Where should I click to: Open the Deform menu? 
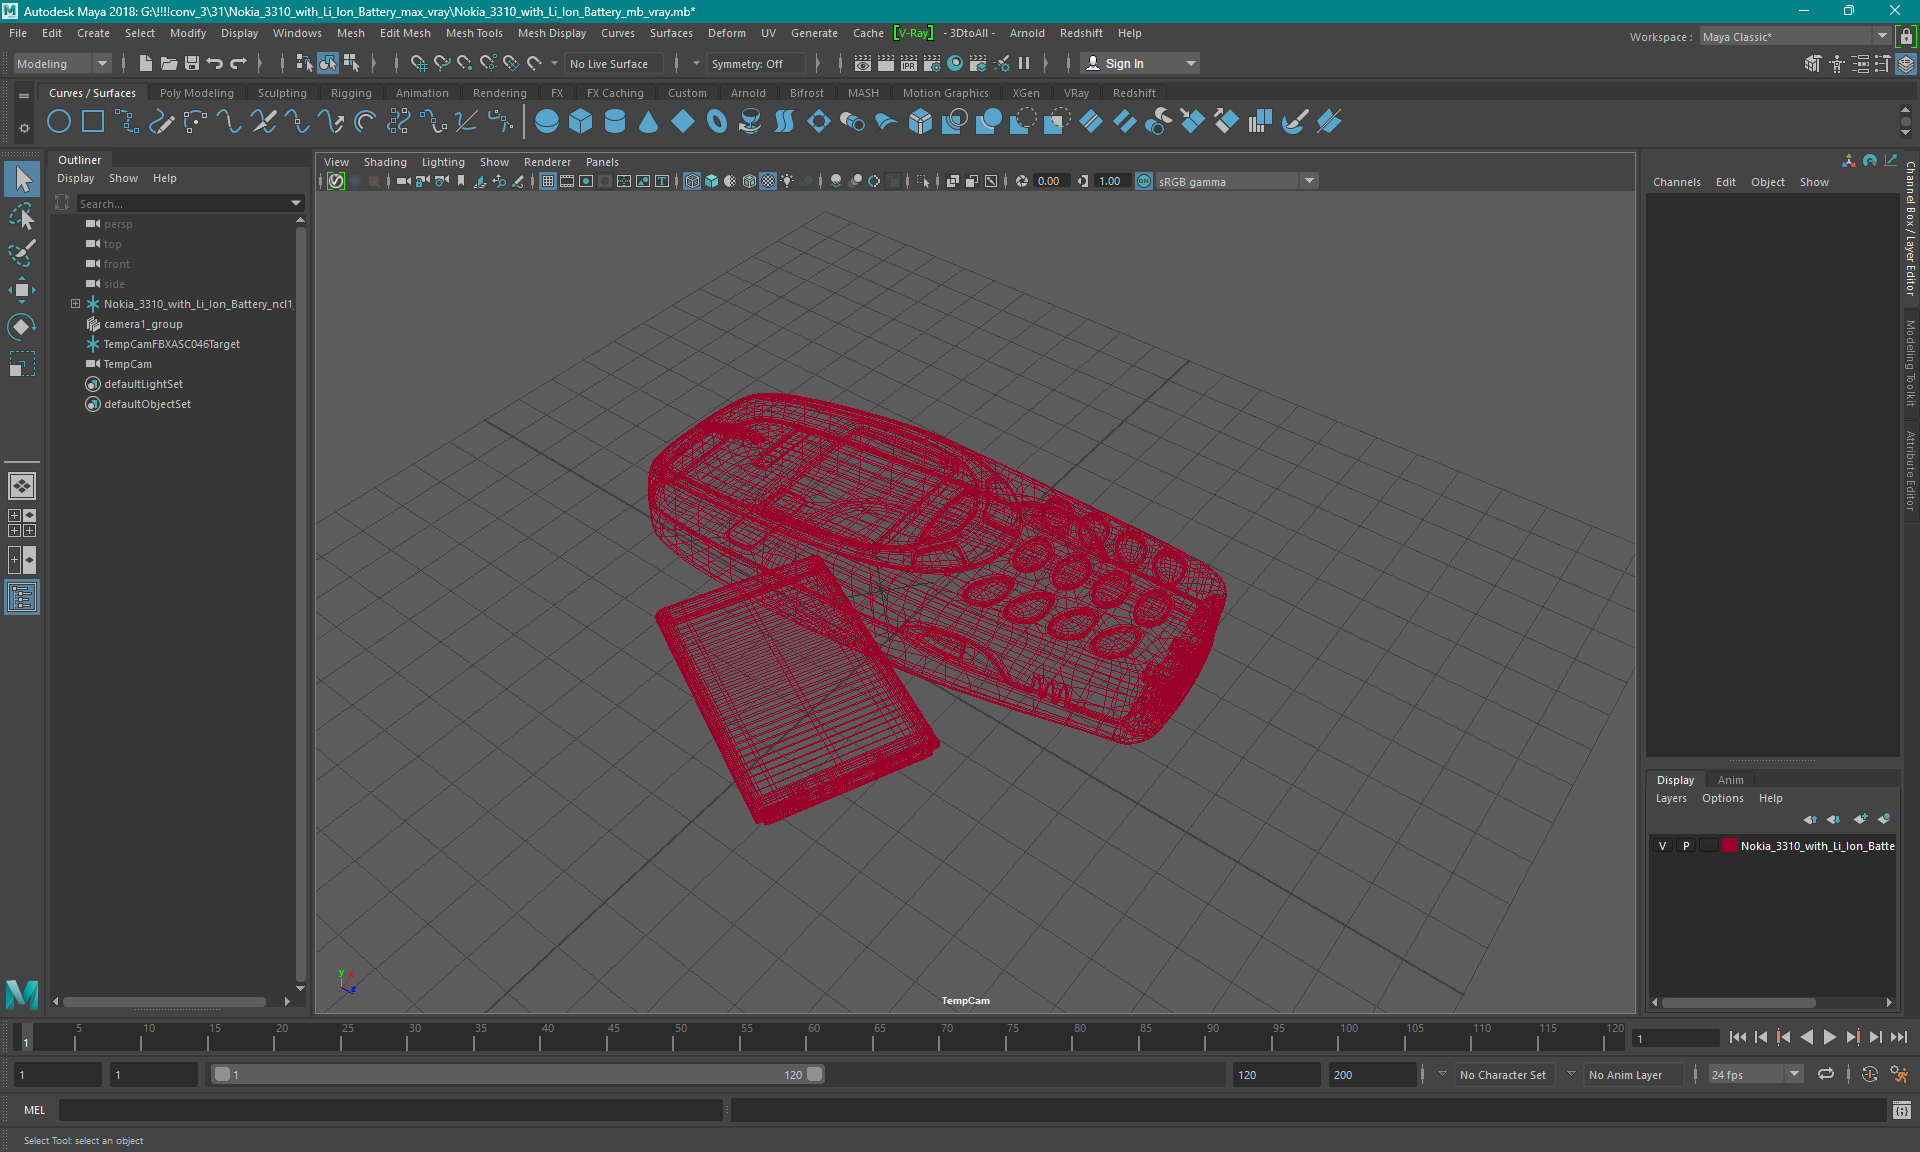click(726, 33)
